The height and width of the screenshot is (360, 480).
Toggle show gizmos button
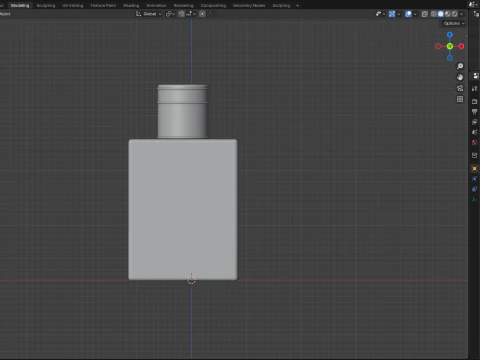click(392, 14)
